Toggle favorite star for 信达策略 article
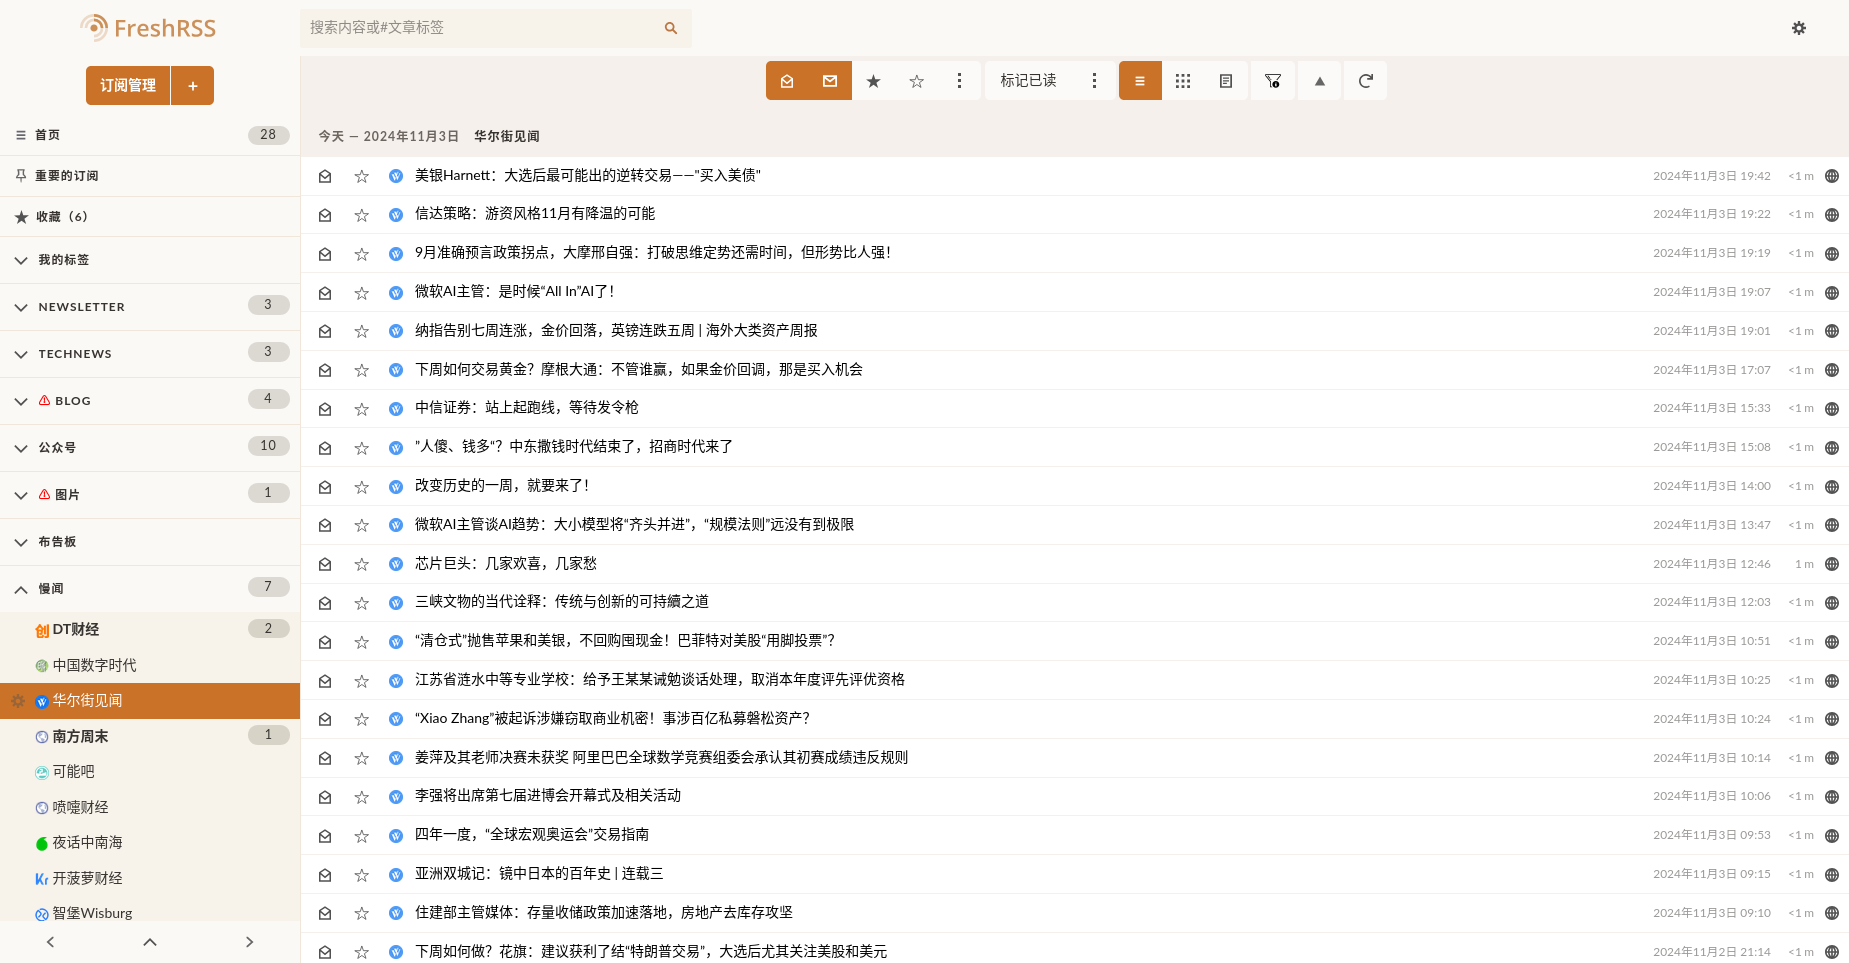Screen dimensions: 1849x963 click(x=361, y=215)
